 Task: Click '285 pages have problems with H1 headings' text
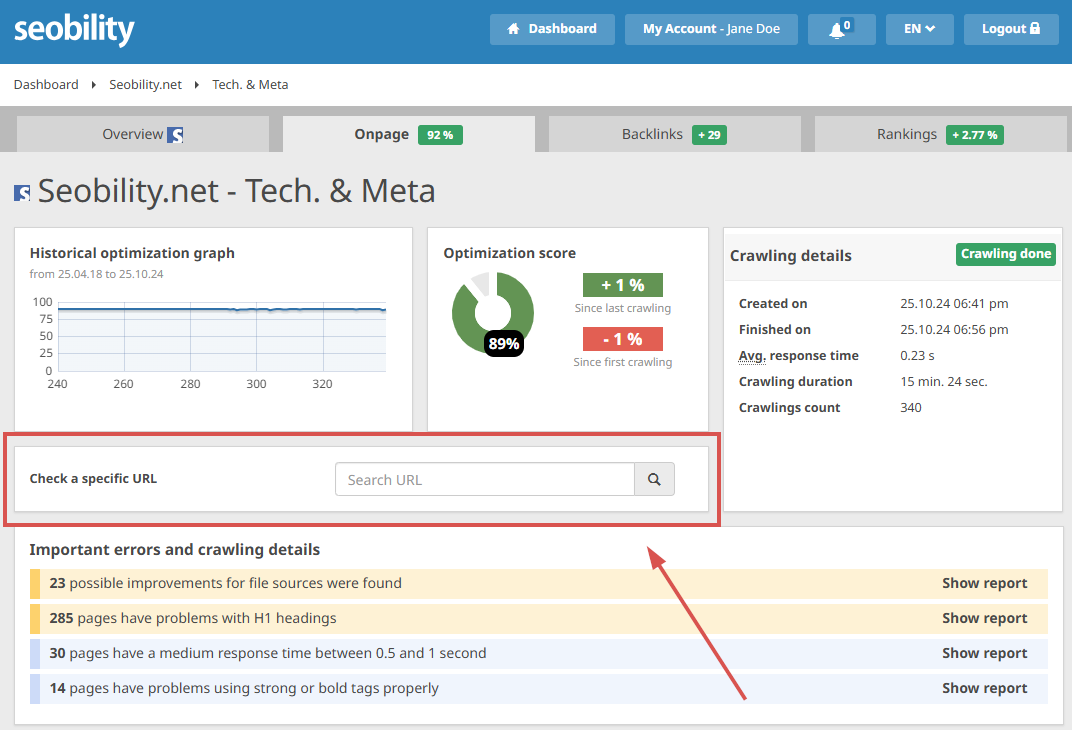click(x=193, y=618)
